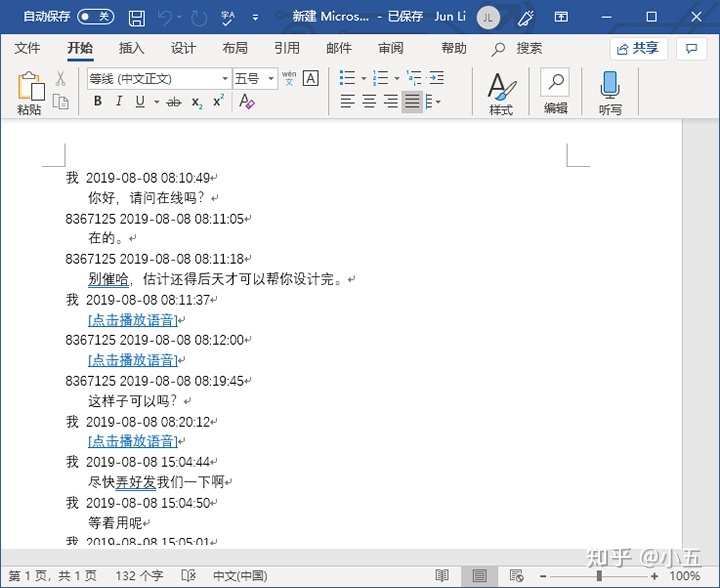
Task: Switch to the 邮件 tab
Action: pos(339,48)
